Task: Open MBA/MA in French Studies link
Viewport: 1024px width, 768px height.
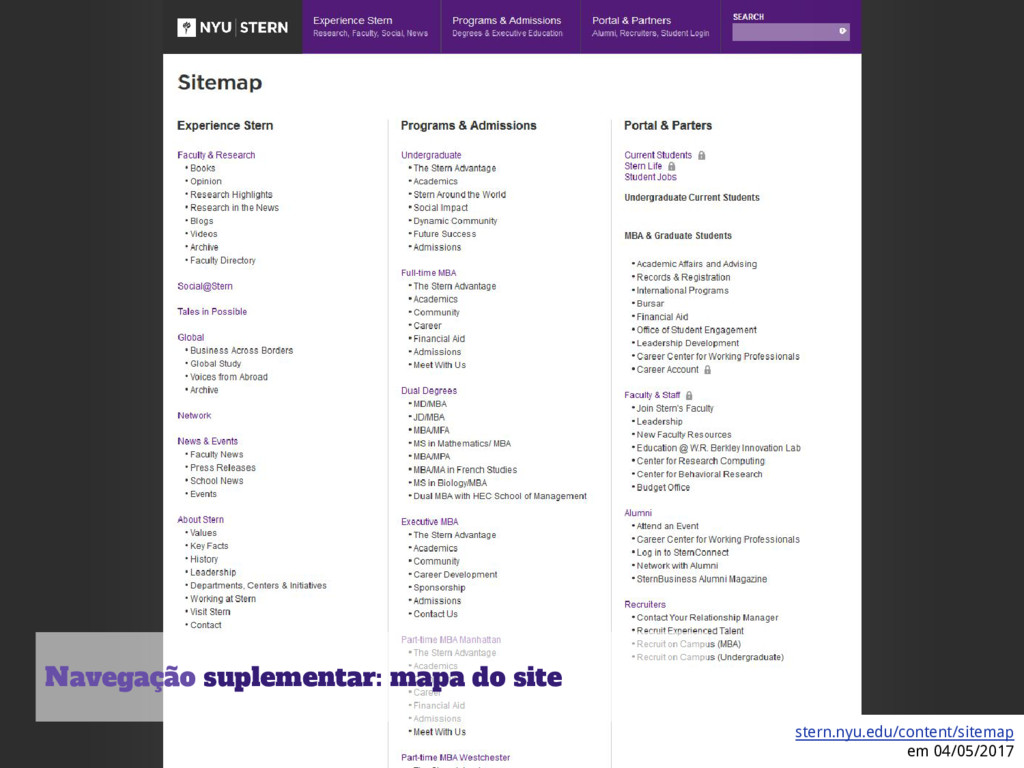Action: [465, 470]
